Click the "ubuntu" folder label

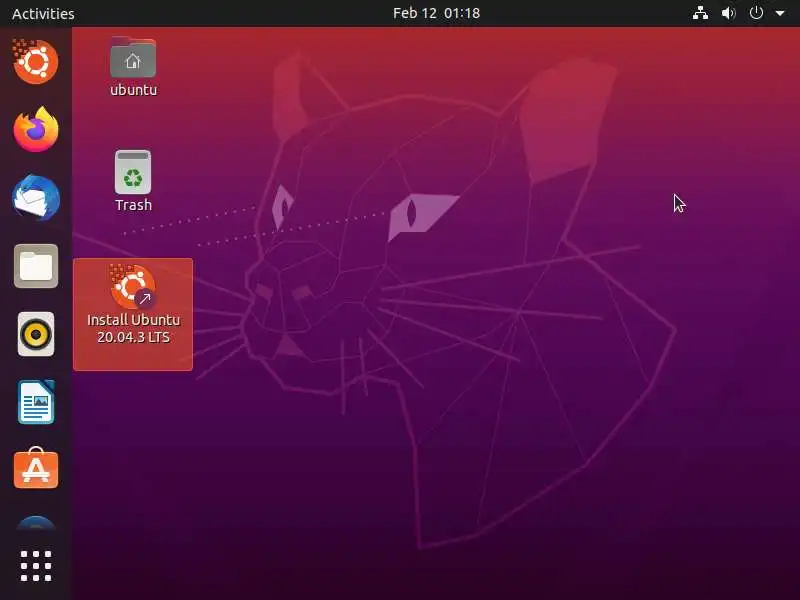134,90
